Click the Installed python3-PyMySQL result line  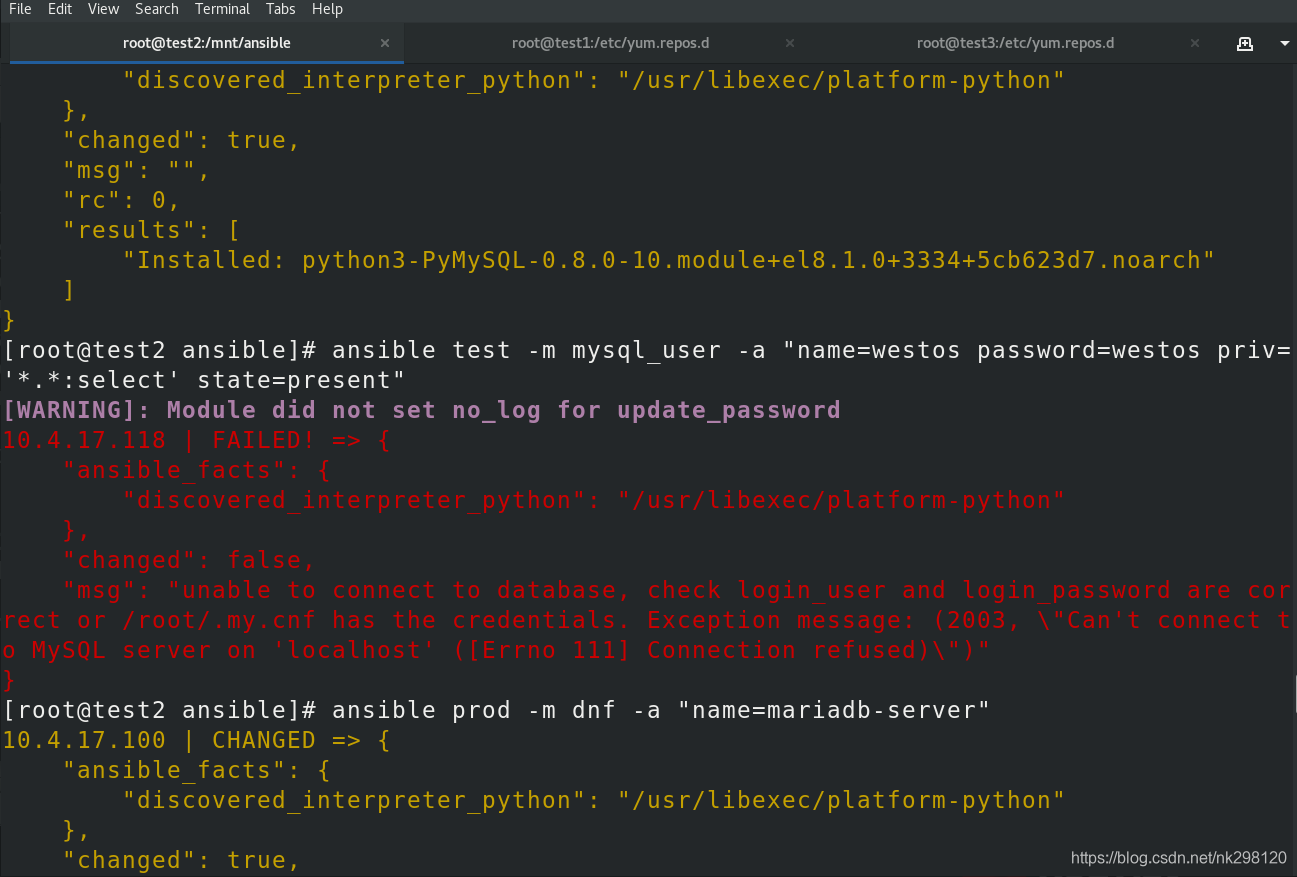[668, 260]
